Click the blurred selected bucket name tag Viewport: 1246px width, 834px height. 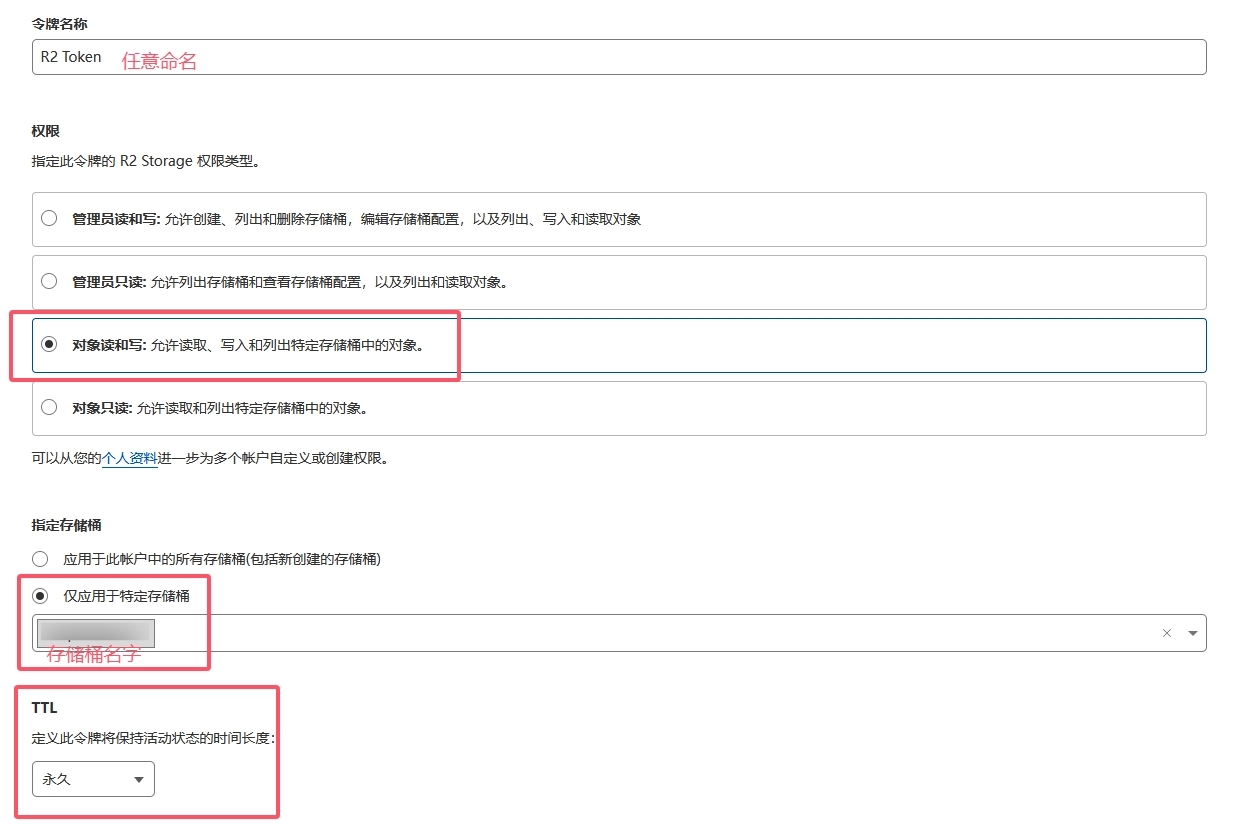point(95,632)
